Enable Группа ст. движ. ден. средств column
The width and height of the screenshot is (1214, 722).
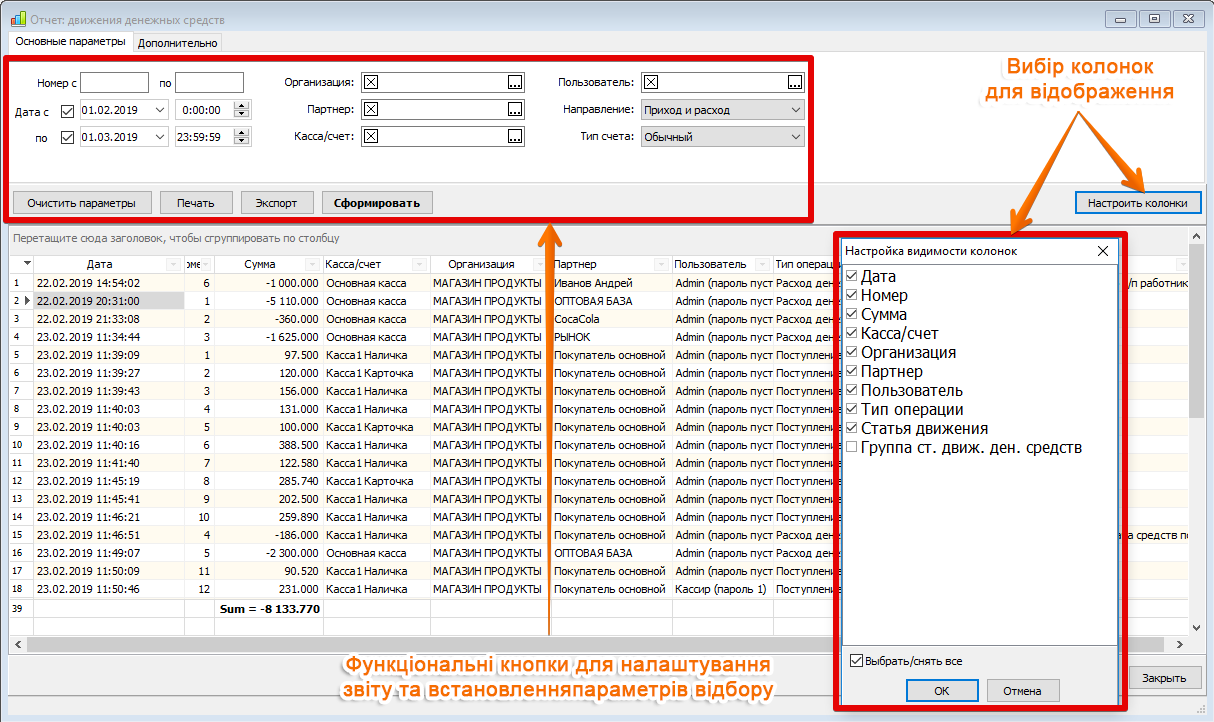852,447
